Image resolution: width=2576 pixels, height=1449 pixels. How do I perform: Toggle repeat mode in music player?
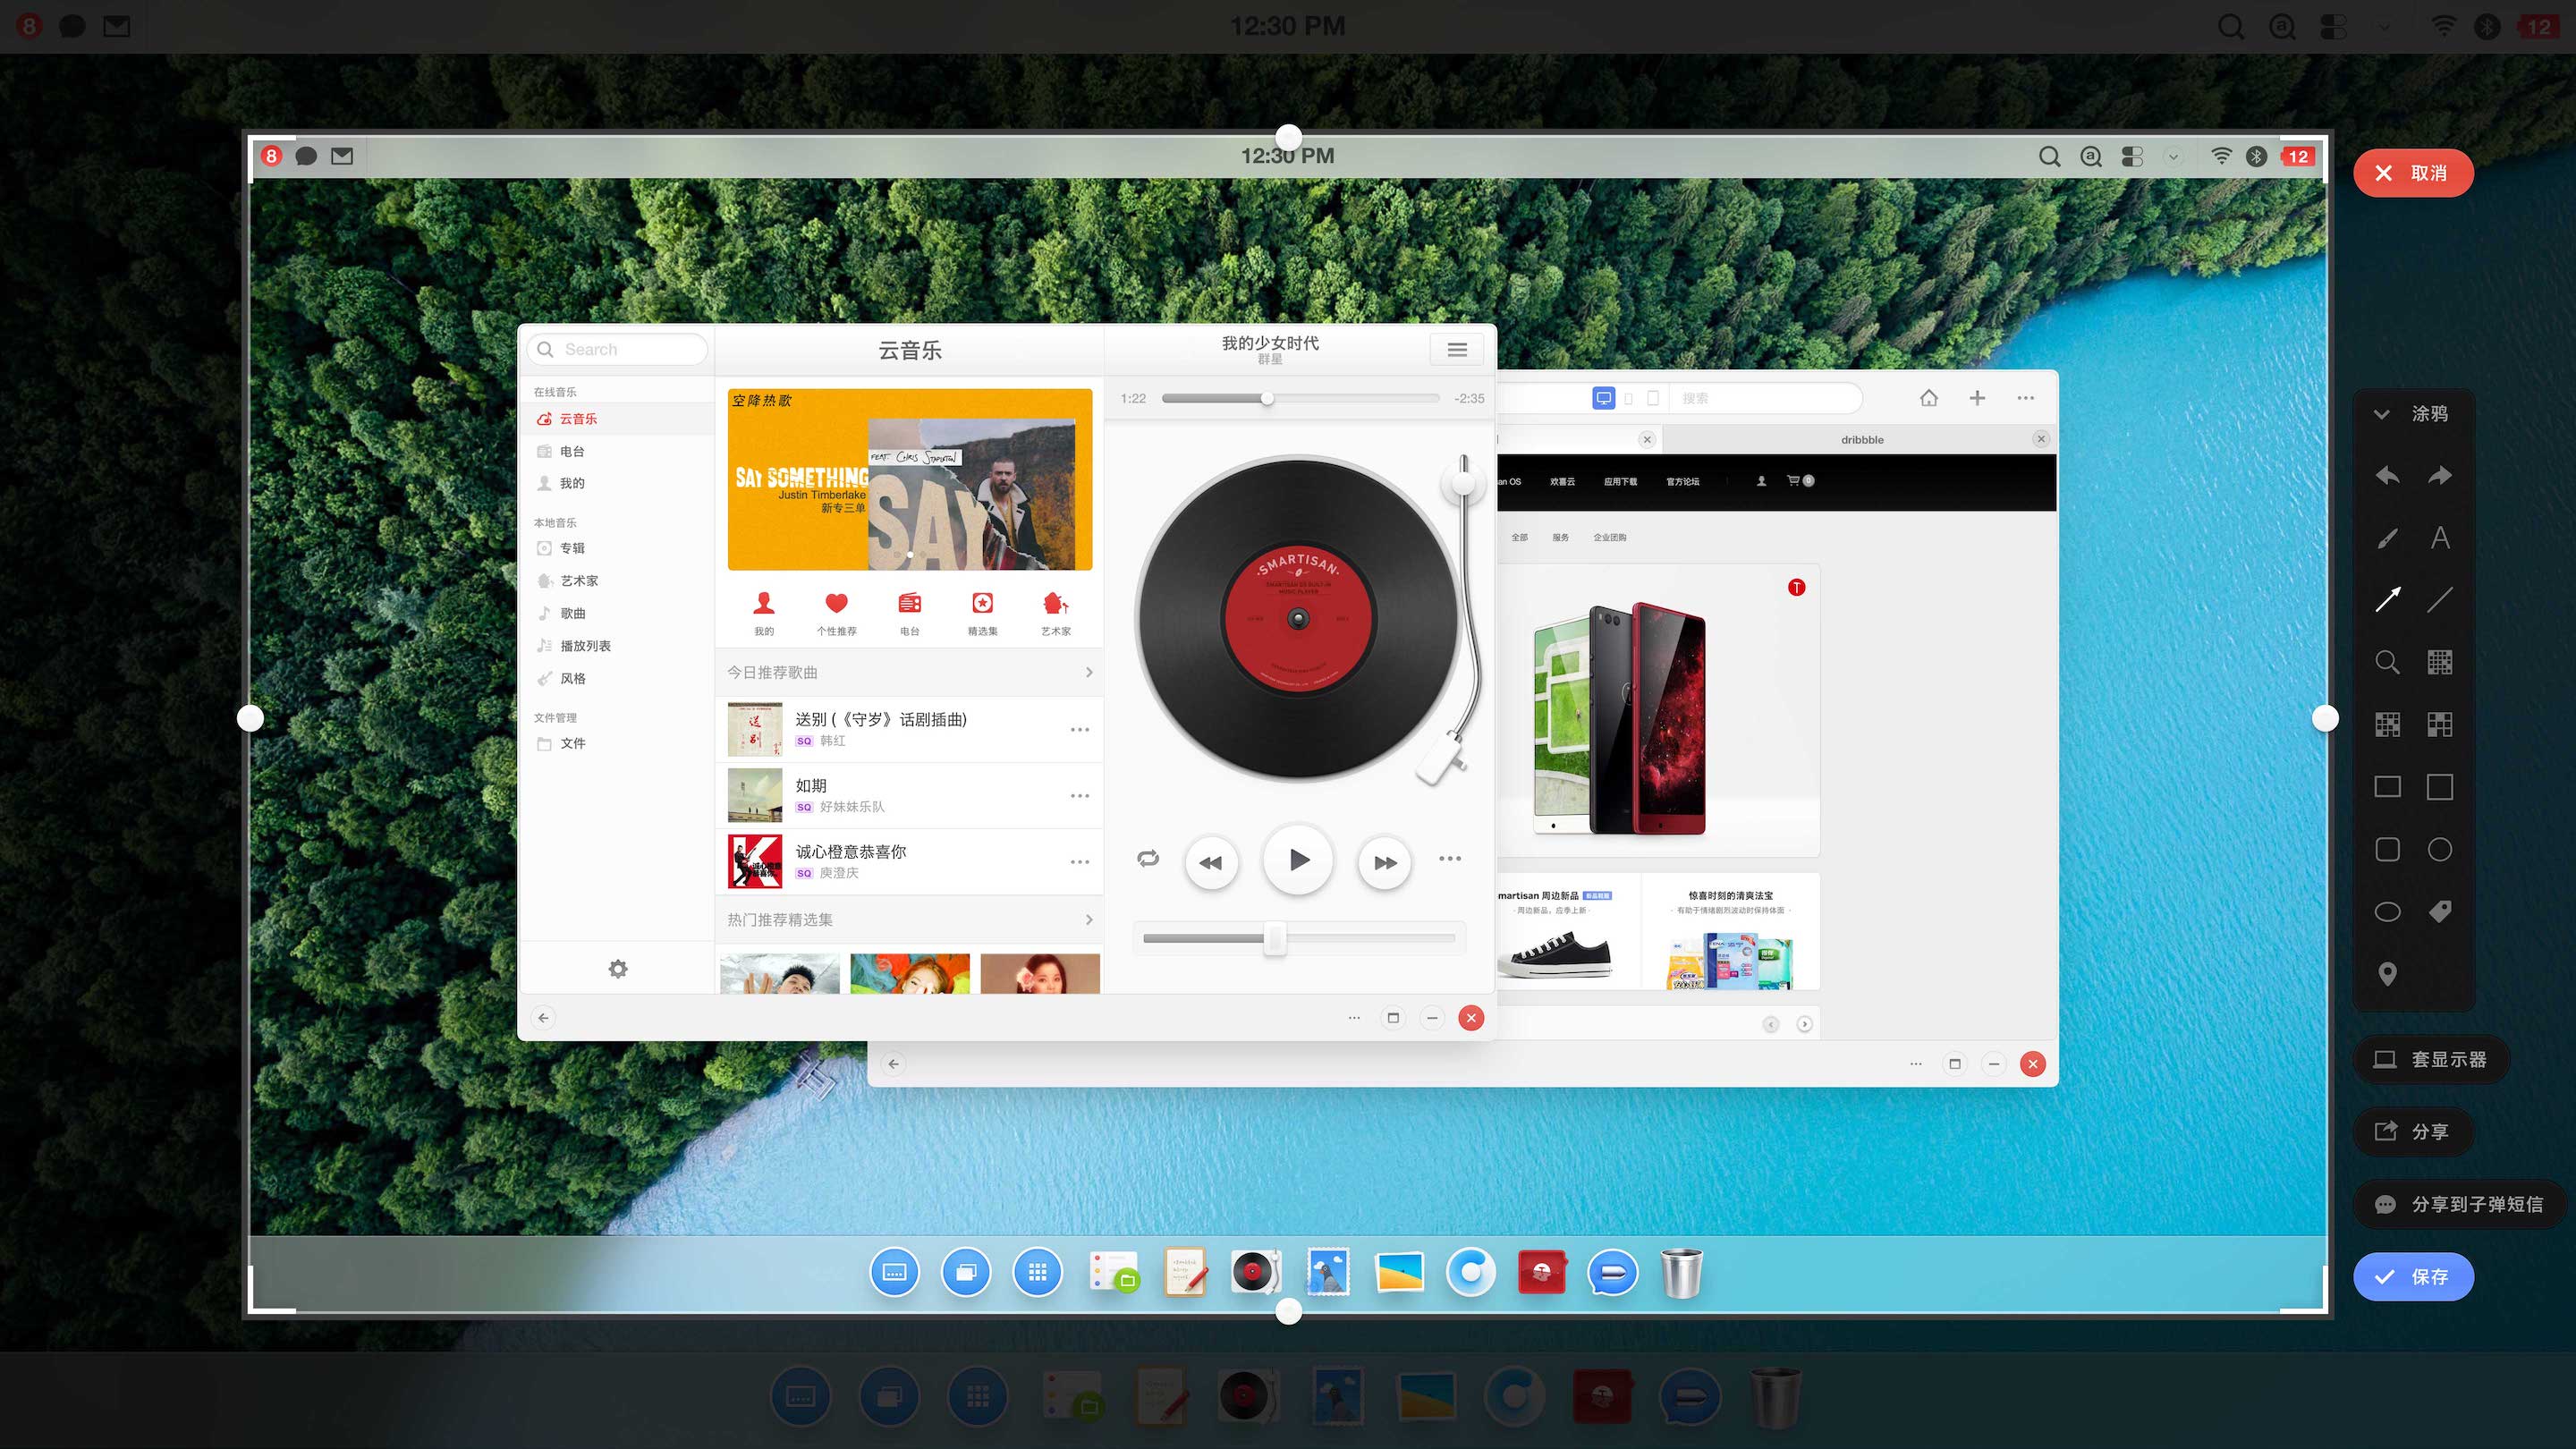pos(1148,859)
